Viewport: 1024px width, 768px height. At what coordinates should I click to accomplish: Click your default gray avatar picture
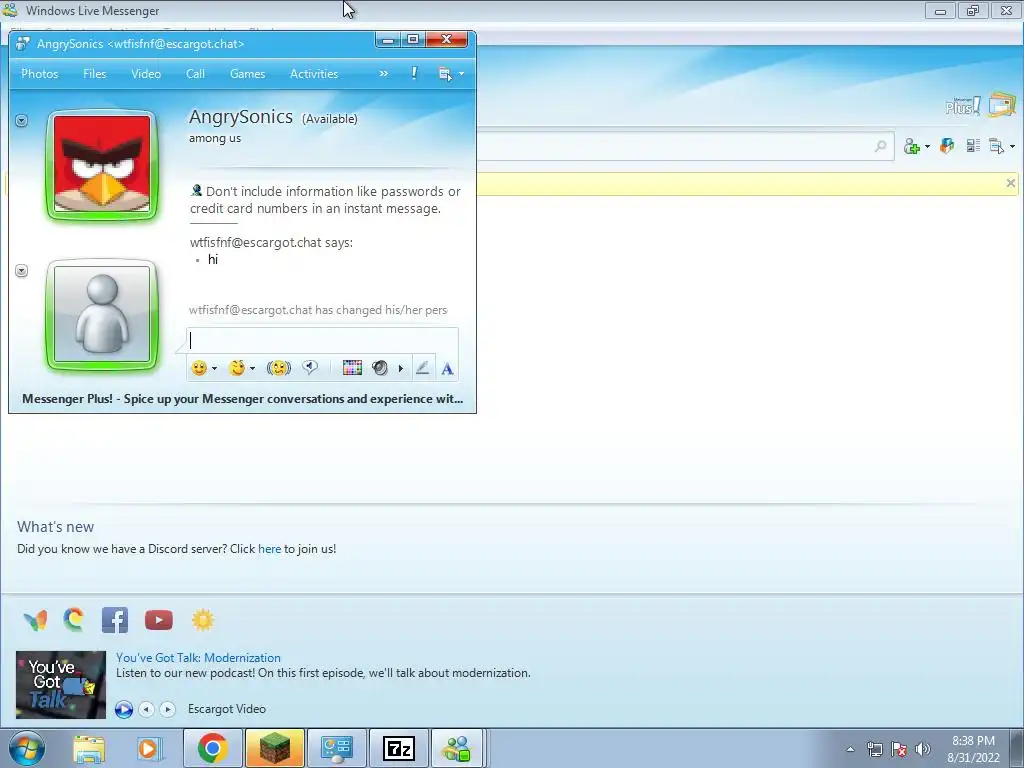pyautogui.click(x=102, y=314)
